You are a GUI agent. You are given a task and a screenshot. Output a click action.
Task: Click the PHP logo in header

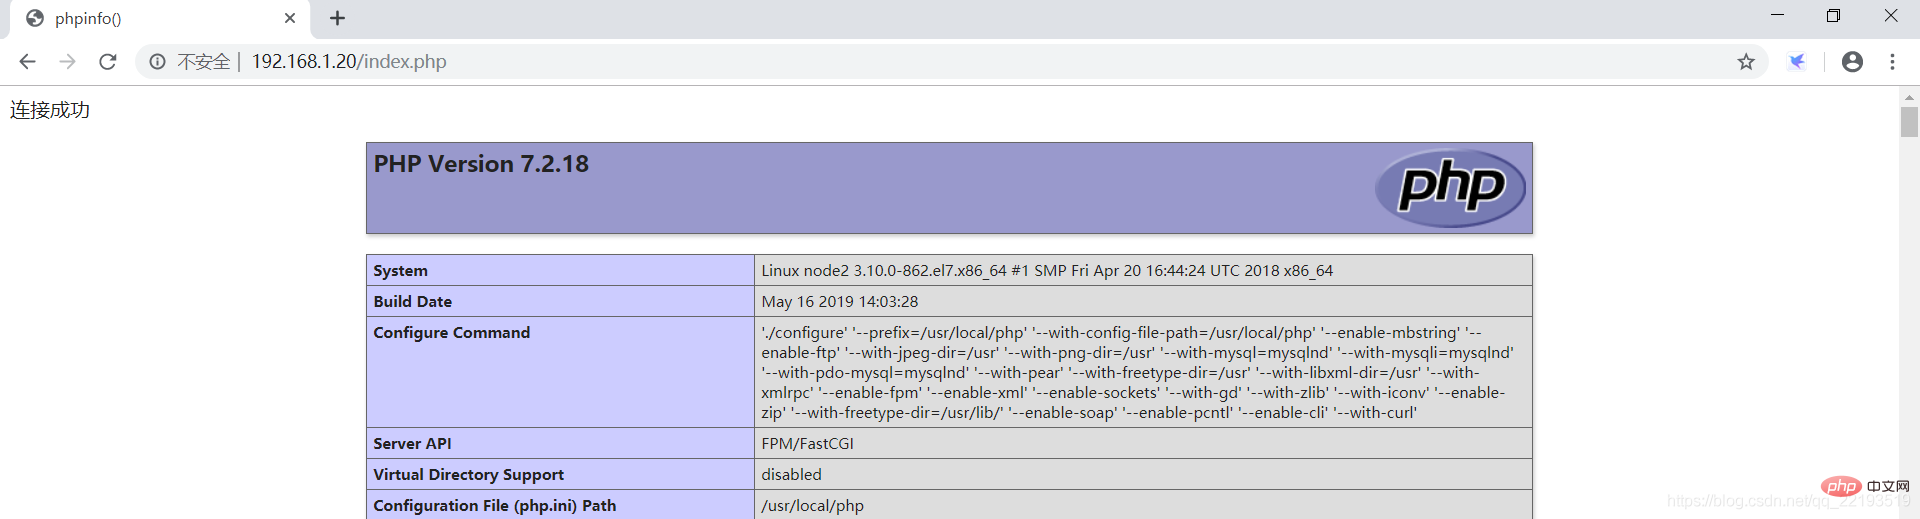click(x=1450, y=188)
